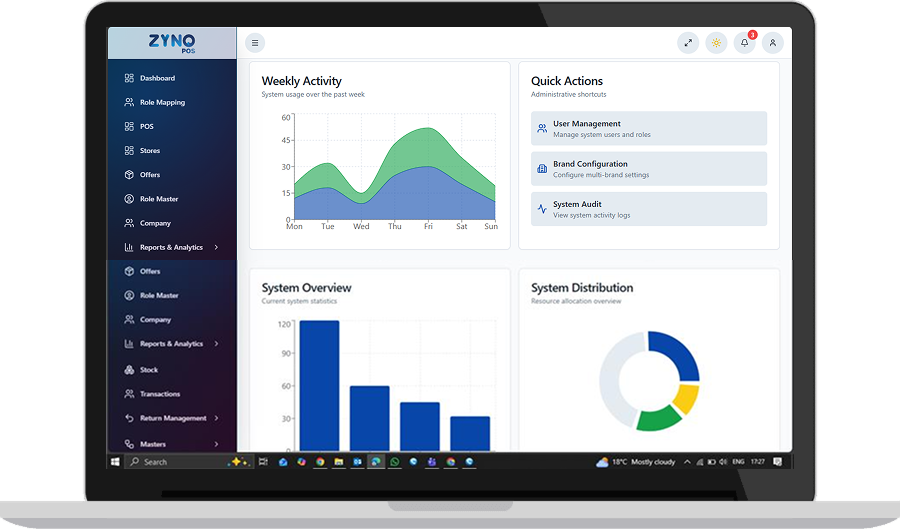
Task: Click the Transactions people icon
Action: coord(129,394)
